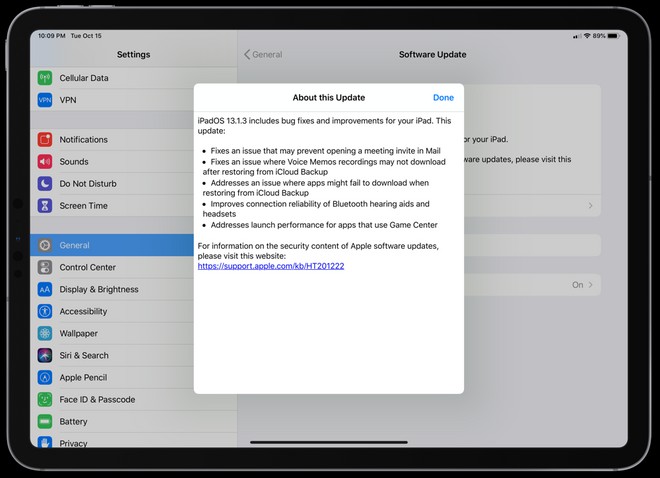Image resolution: width=660 pixels, height=478 pixels.
Task: Open the Learn More row chevron
Action: (x=590, y=206)
